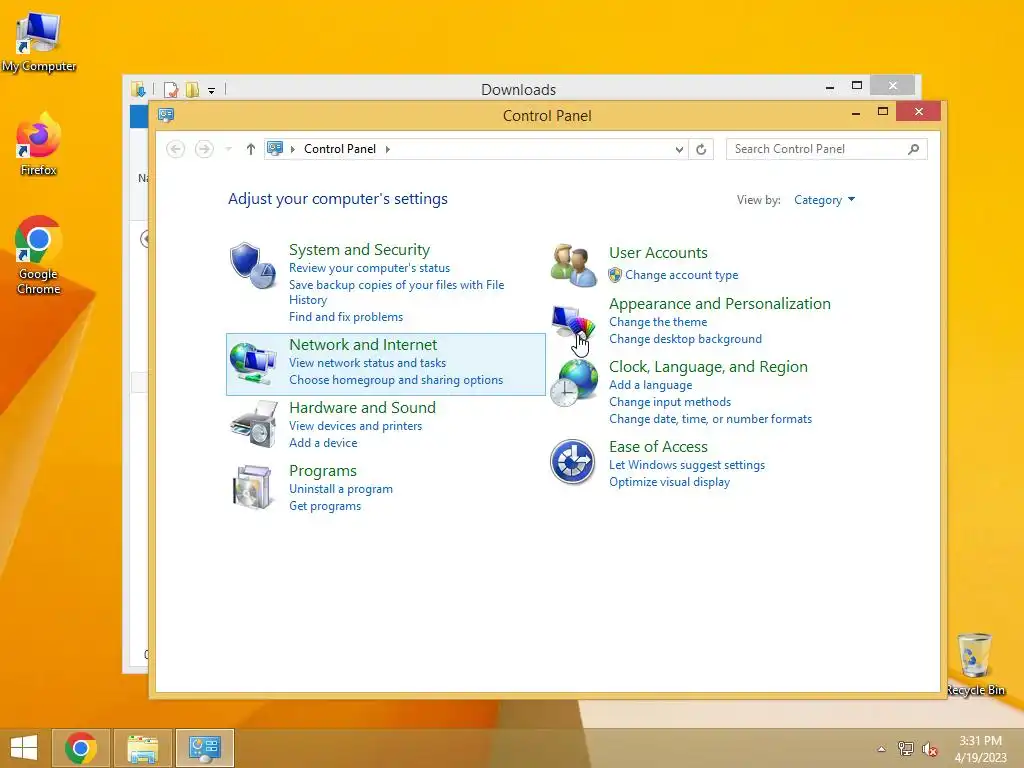Image resolution: width=1024 pixels, height=768 pixels.
Task: Click Change desktop background
Action: pyautogui.click(x=685, y=339)
